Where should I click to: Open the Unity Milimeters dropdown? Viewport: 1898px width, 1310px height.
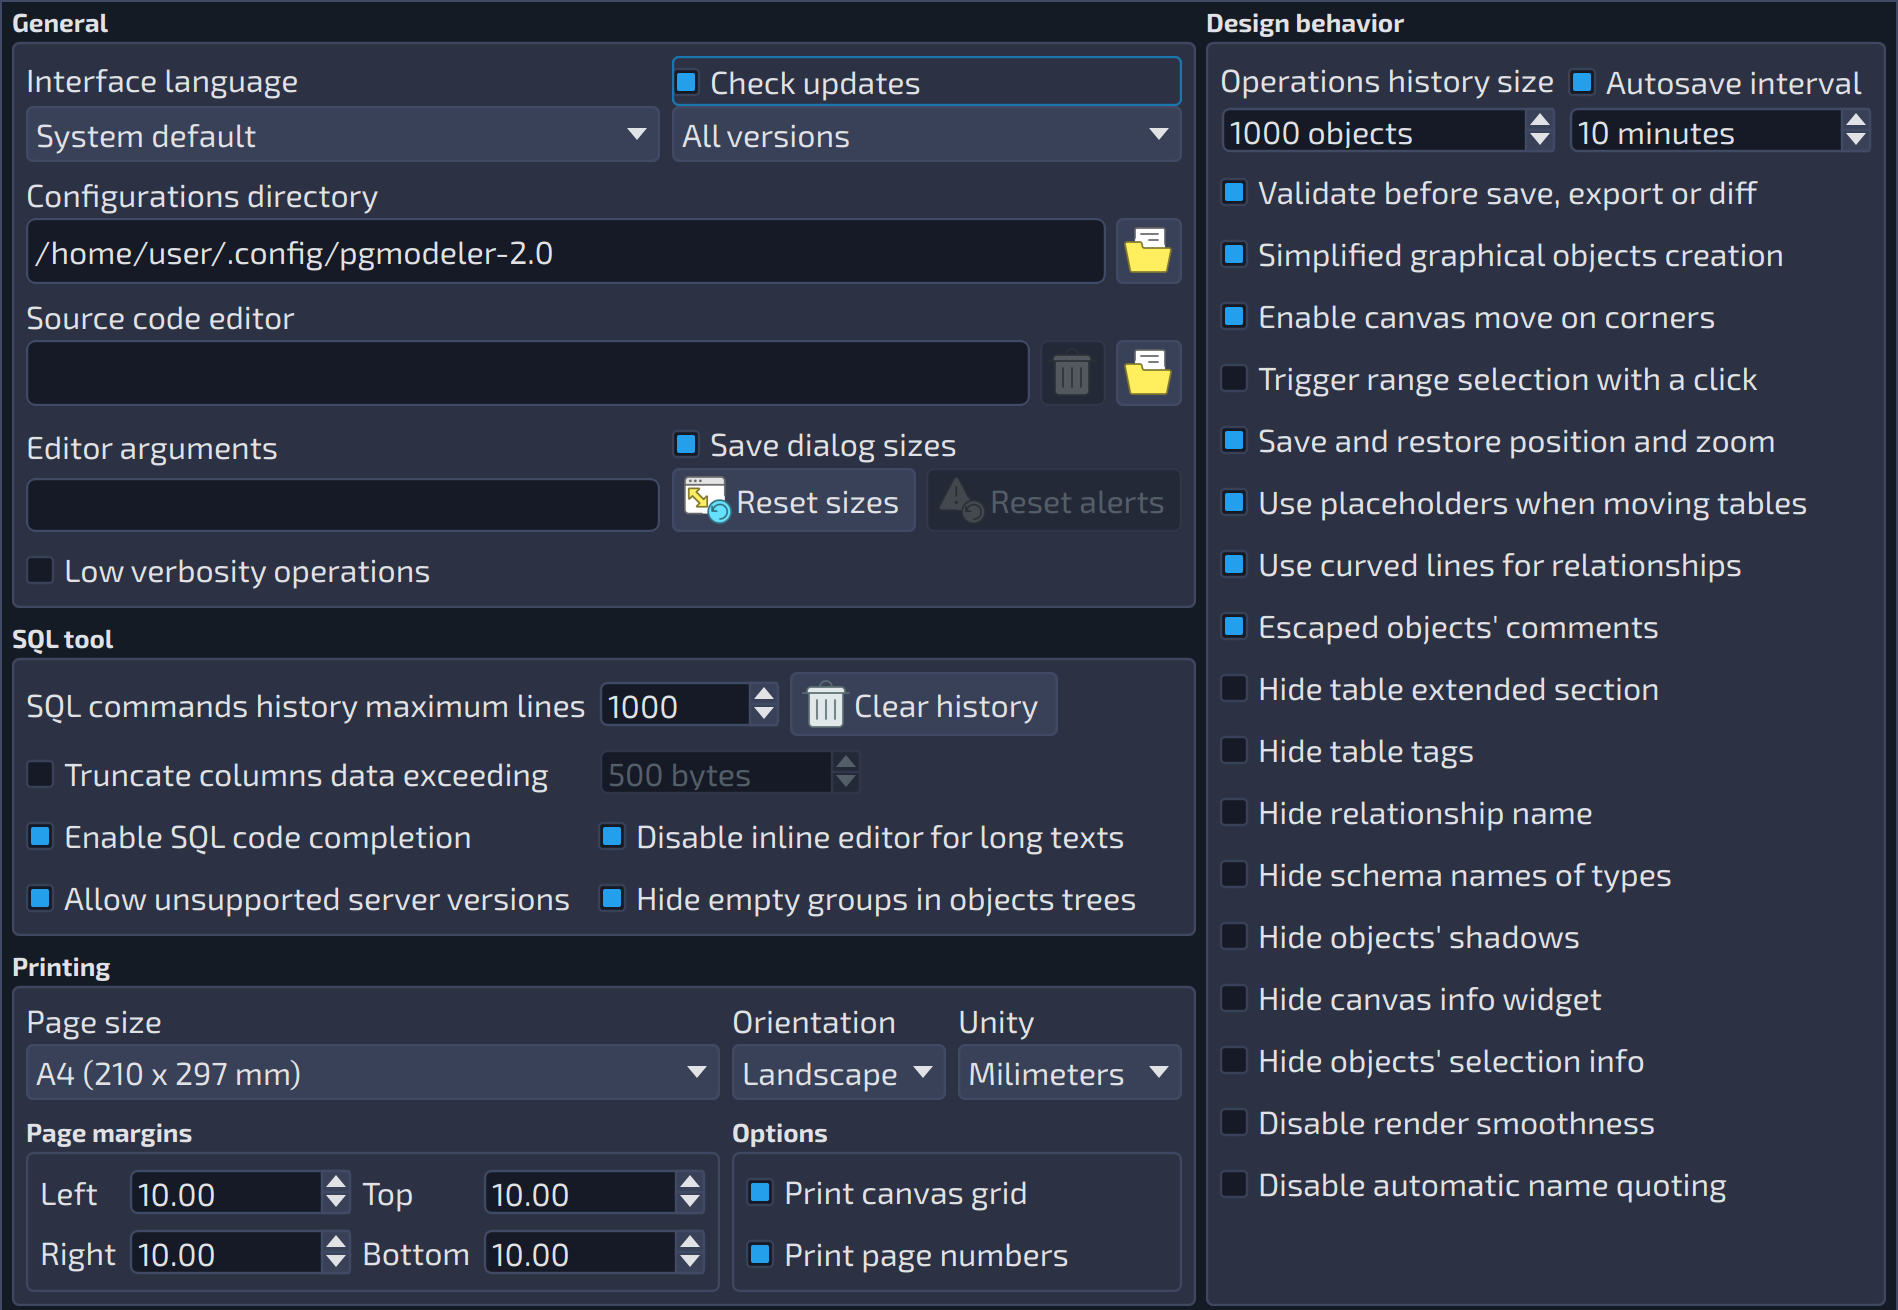point(1069,1073)
